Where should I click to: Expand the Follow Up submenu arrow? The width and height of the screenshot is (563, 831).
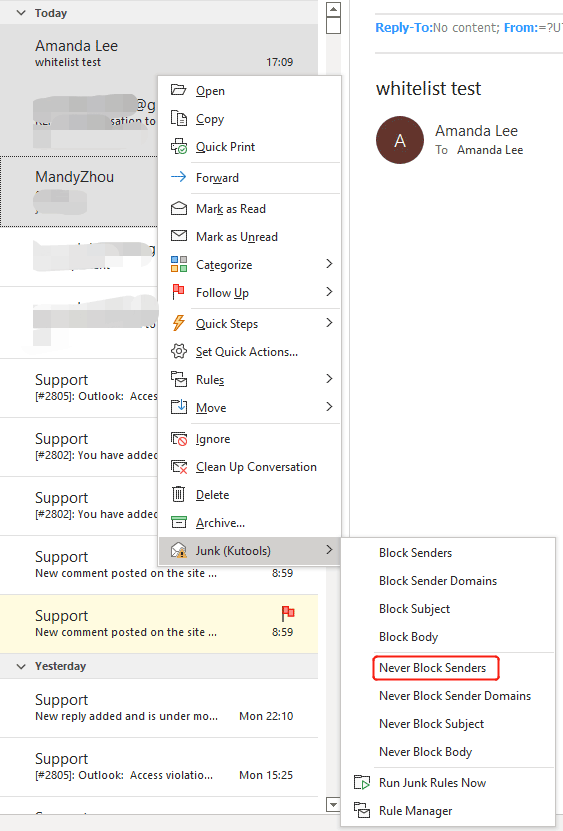(x=329, y=291)
